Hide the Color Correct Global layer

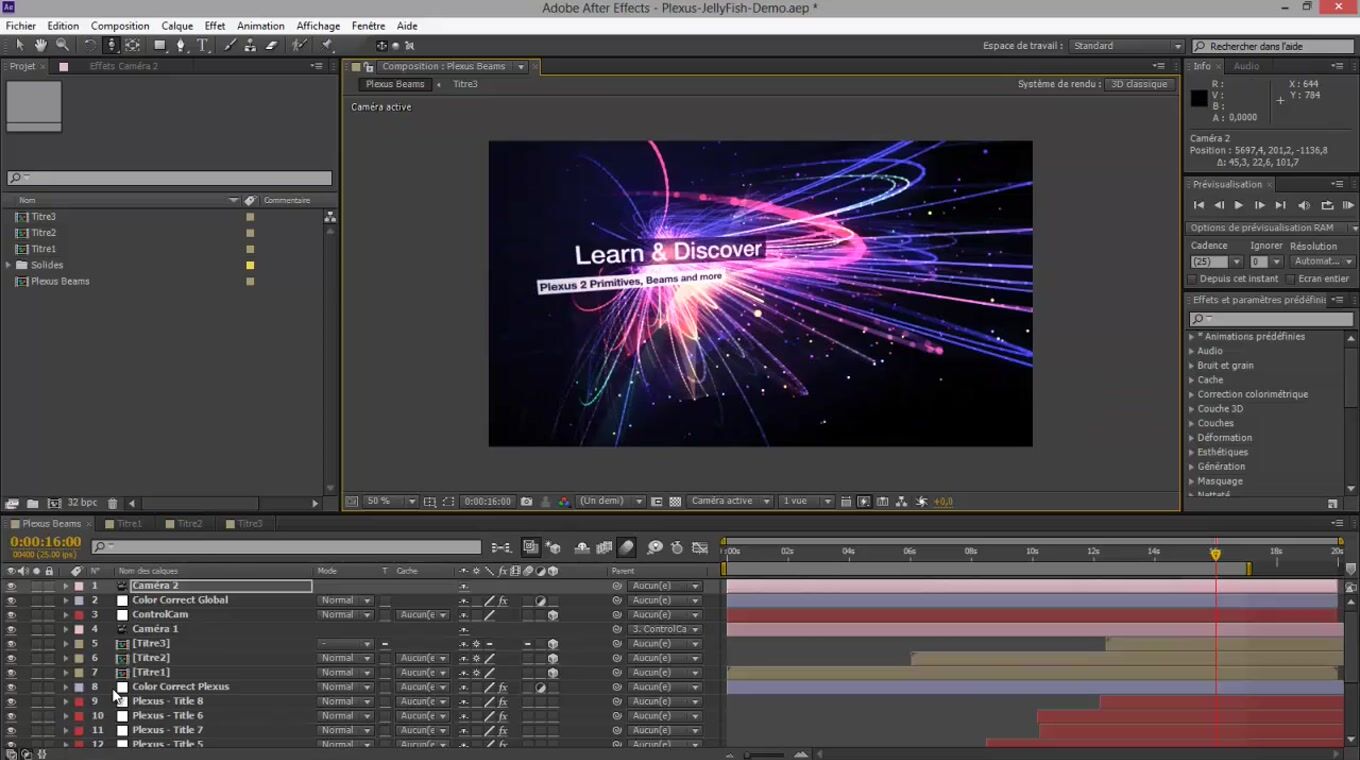[x=11, y=600]
